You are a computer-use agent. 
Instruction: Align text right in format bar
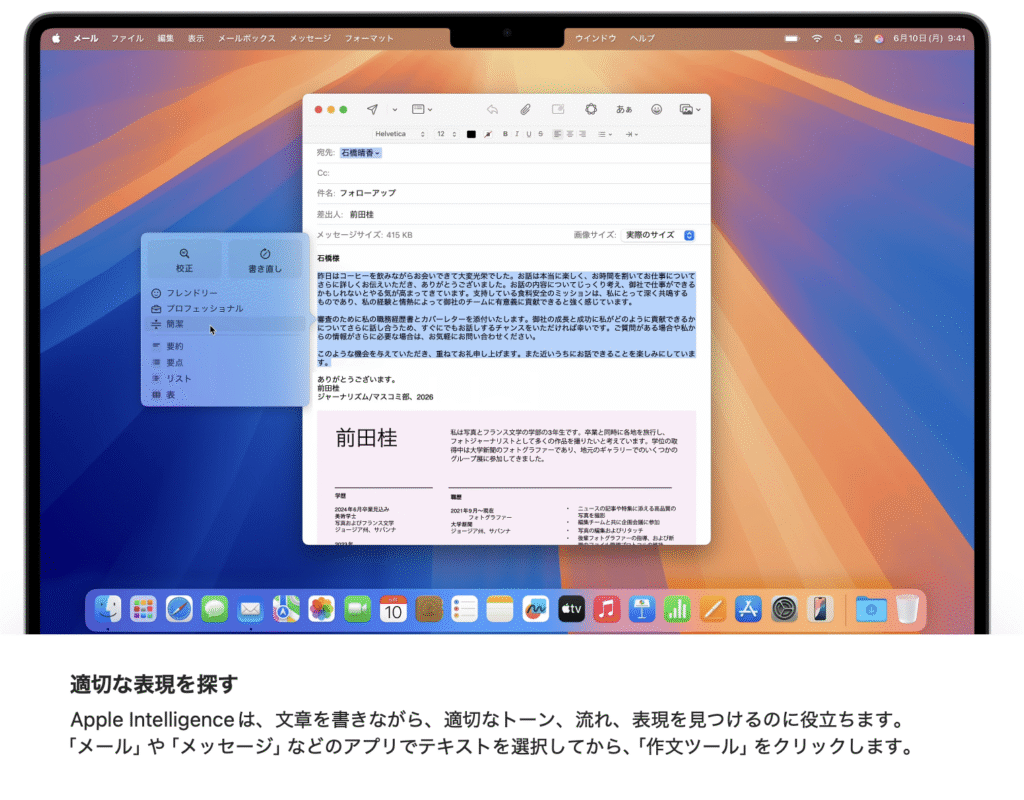[582, 134]
